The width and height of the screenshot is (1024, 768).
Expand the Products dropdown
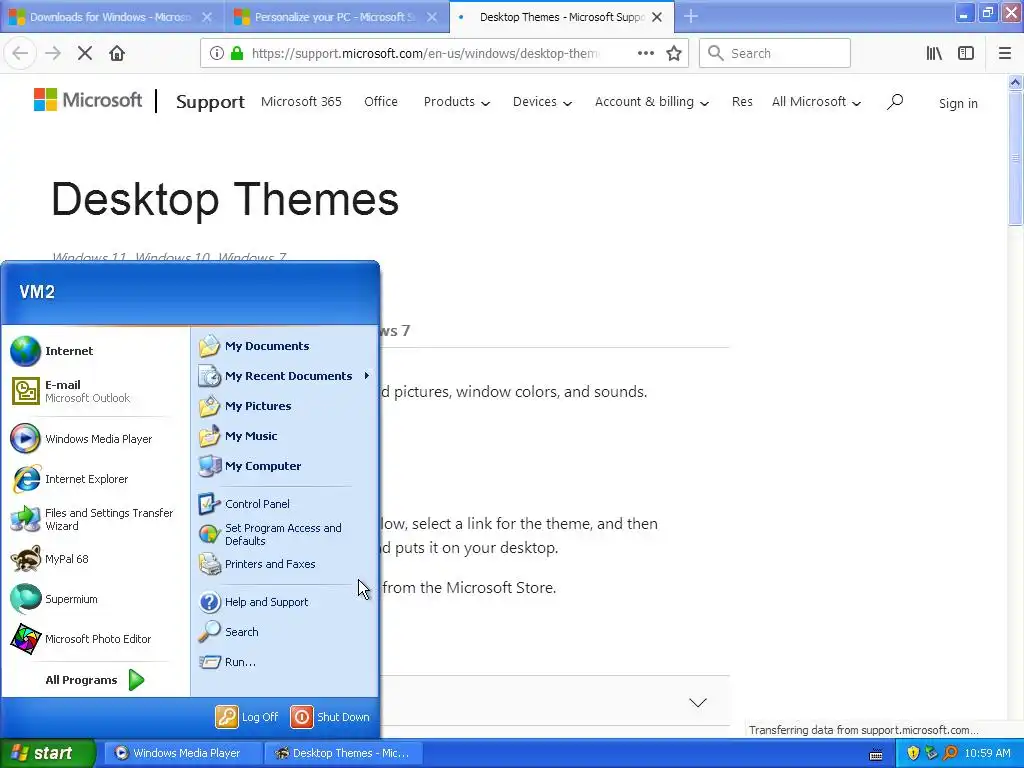(456, 102)
